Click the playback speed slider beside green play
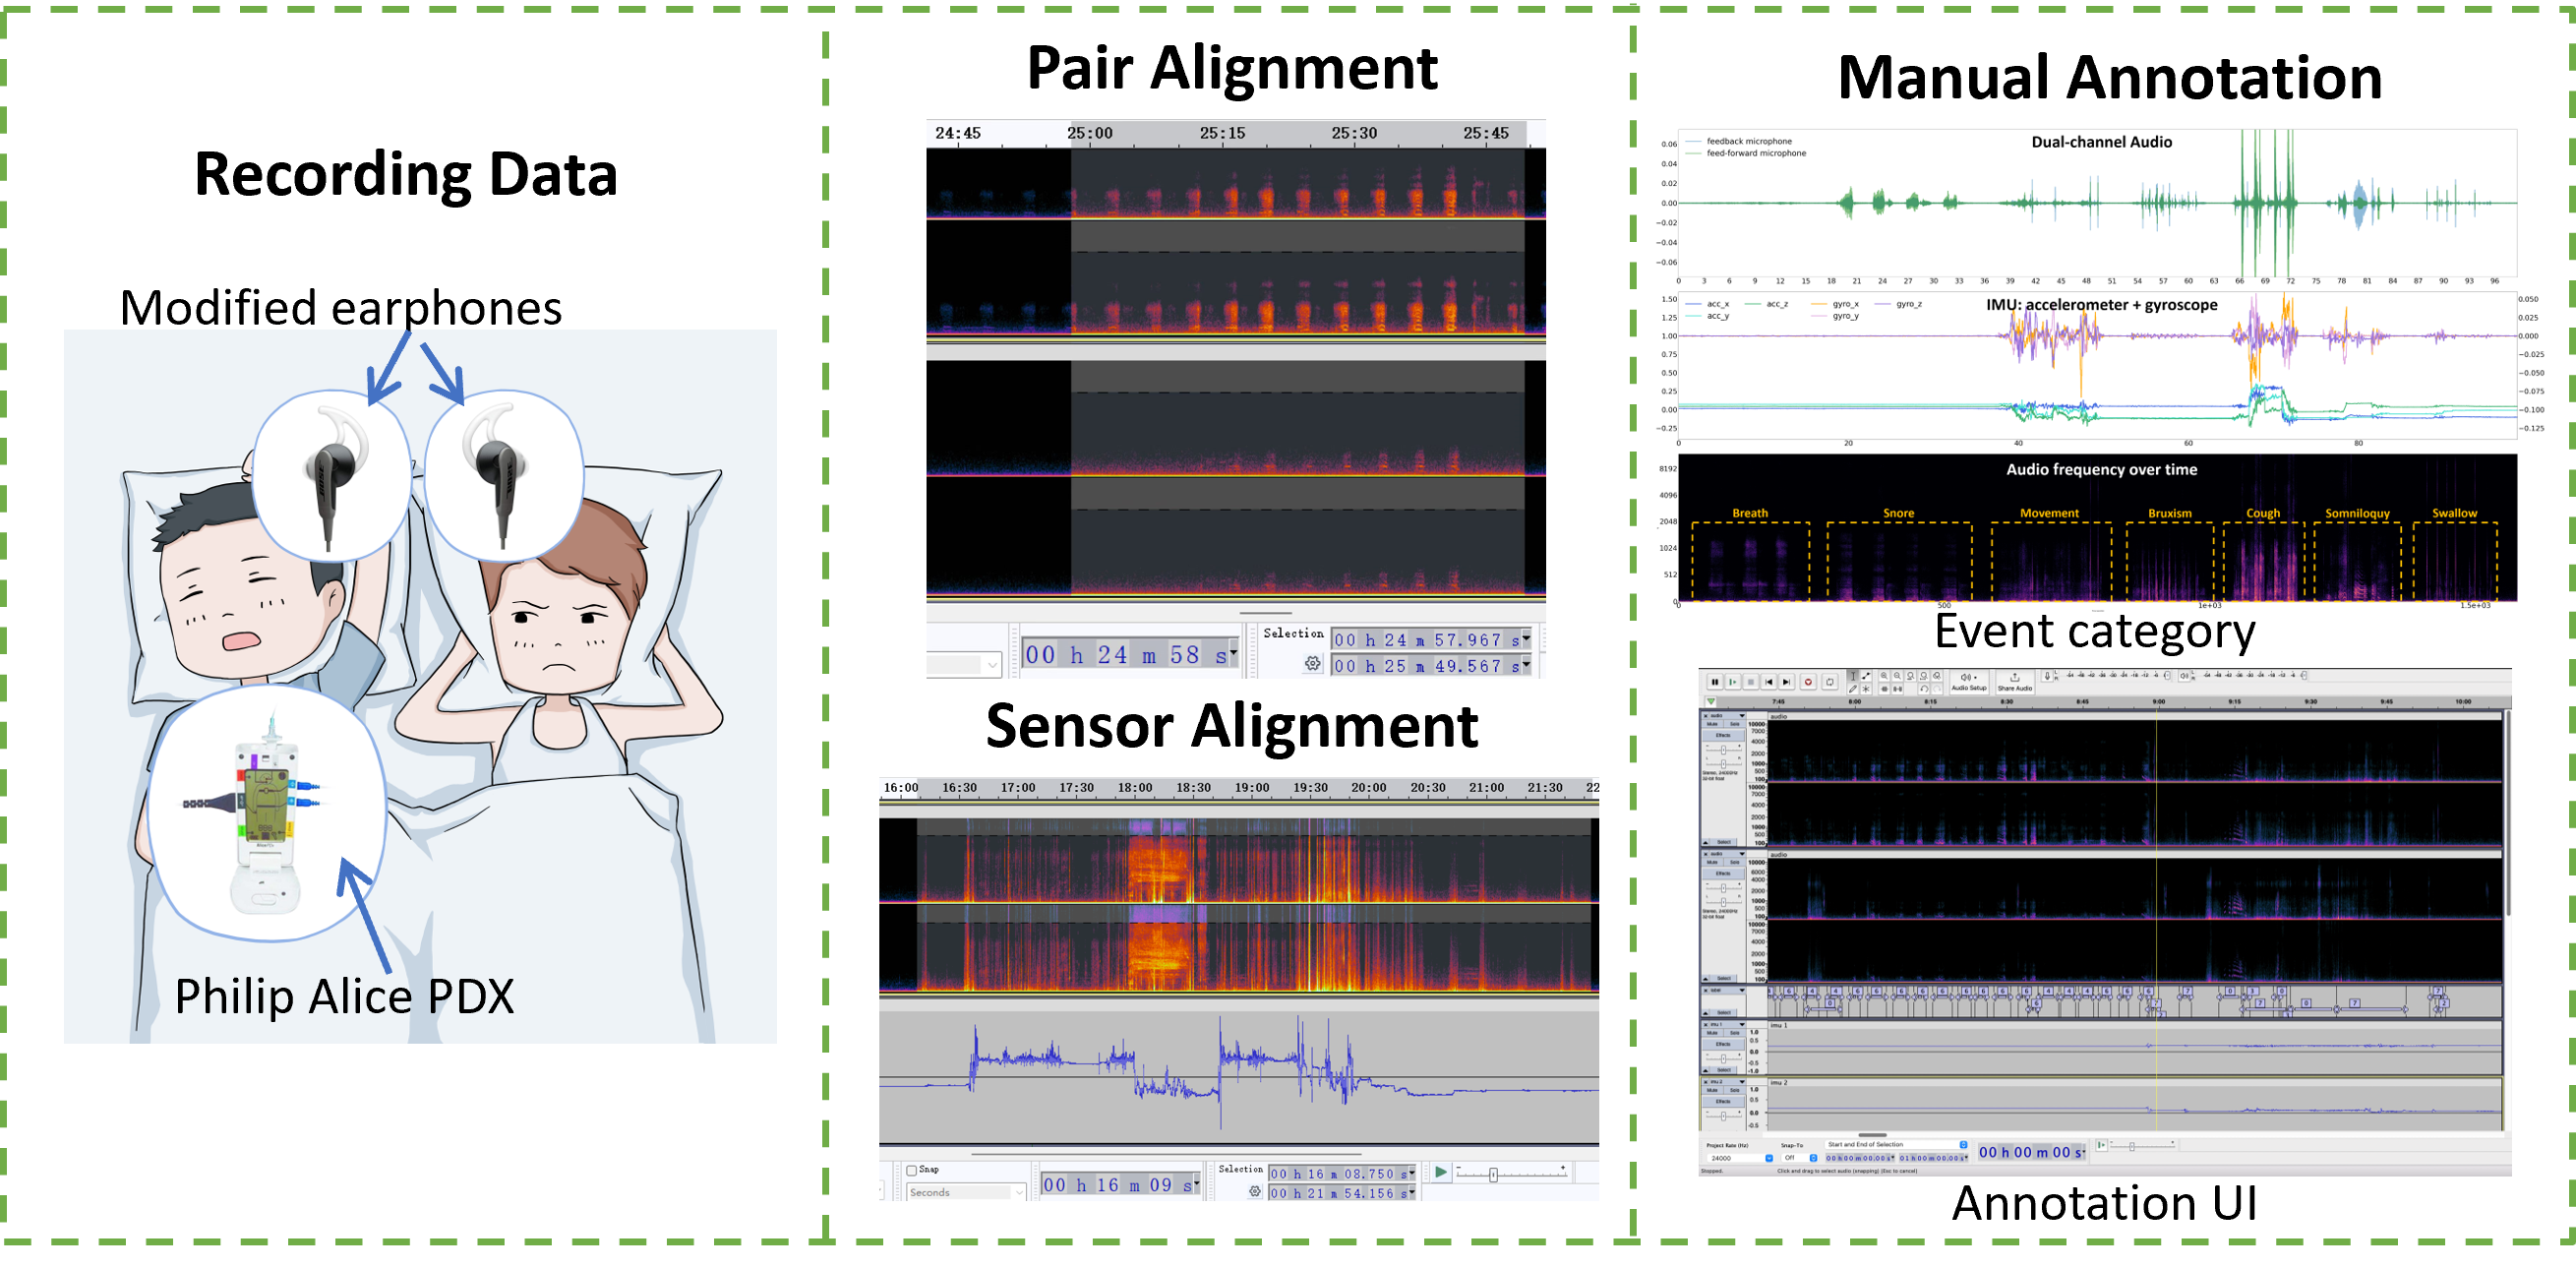 1493,1174
